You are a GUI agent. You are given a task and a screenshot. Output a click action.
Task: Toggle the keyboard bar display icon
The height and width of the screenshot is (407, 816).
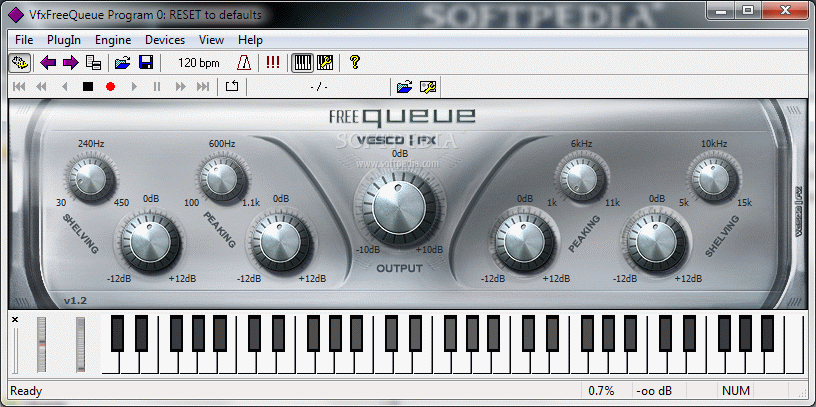click(x=302, y=63)
